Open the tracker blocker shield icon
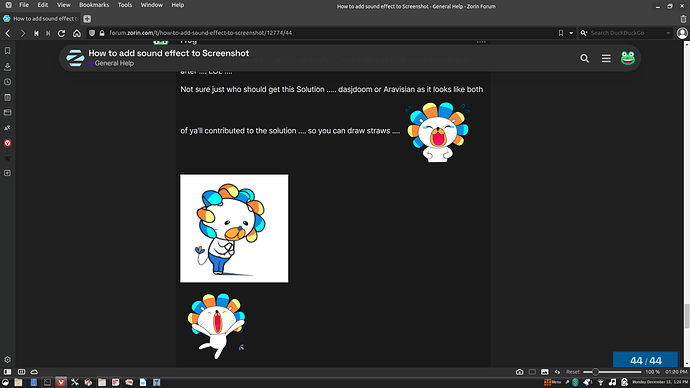690x388 pixels. pyautogui.click(x=92, y=33)
